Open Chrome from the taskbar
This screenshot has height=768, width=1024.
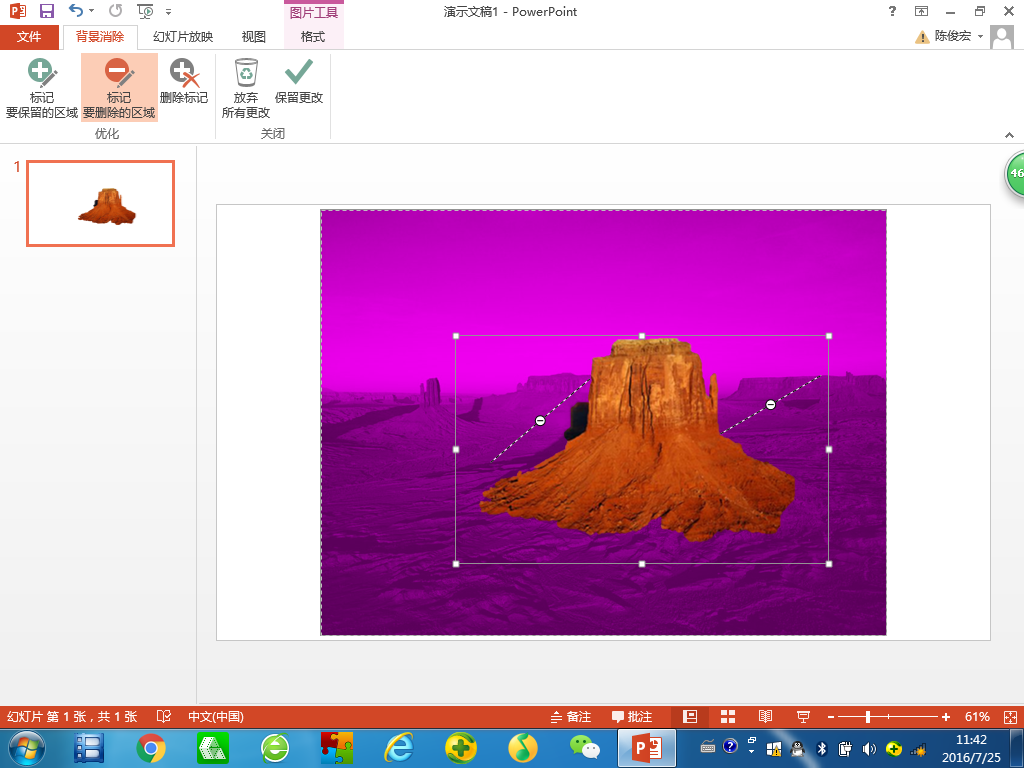[151, 748]
